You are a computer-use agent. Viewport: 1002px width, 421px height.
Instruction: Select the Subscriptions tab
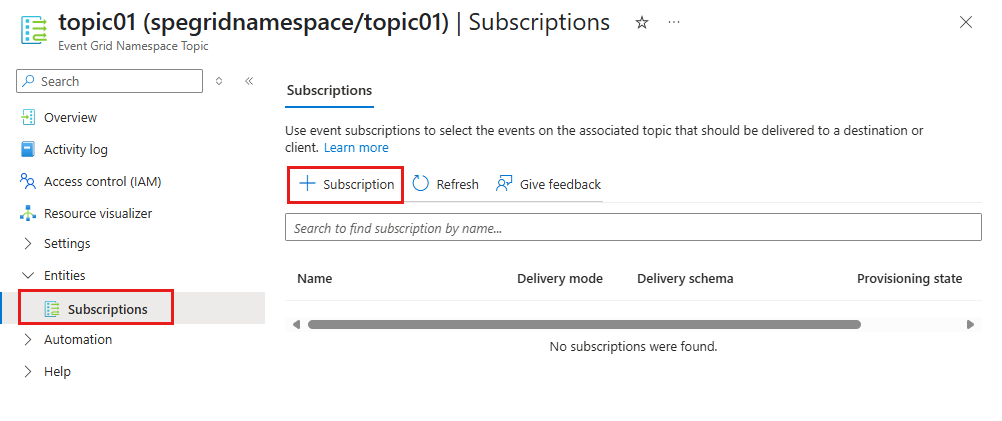329,90
